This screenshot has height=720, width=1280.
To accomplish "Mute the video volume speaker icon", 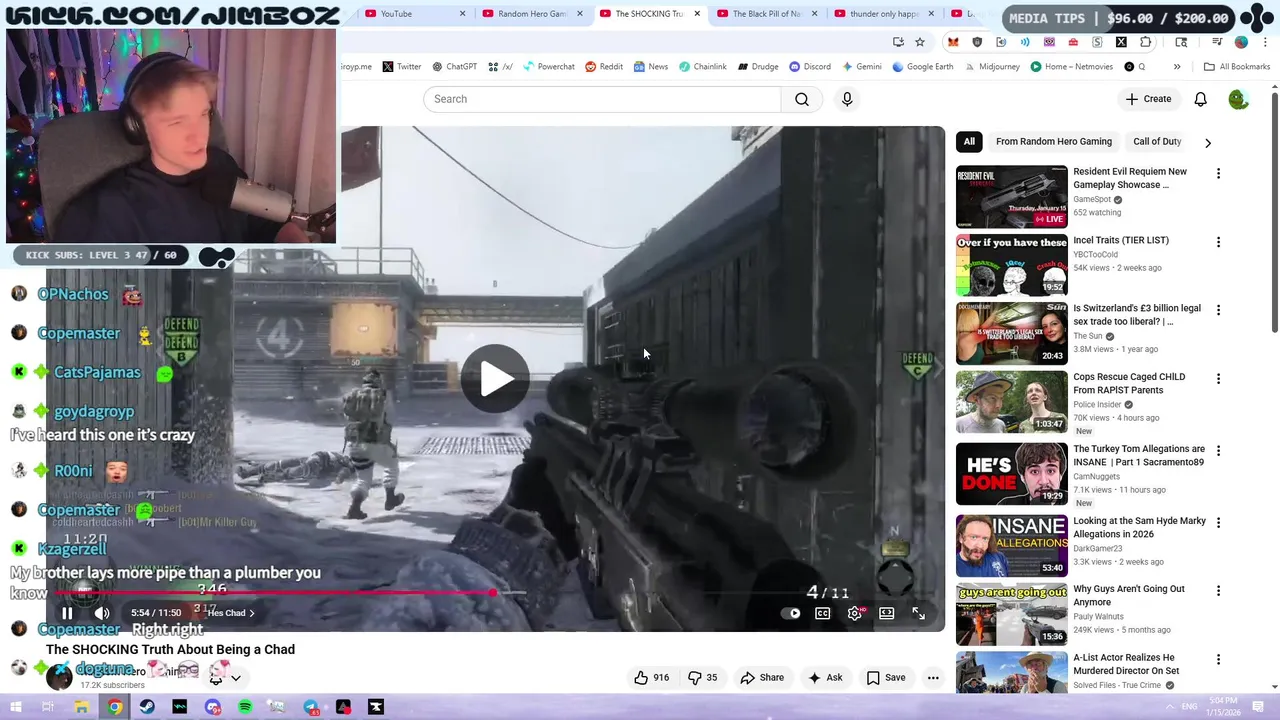I will pyautogui.click(x=102, y=613).
